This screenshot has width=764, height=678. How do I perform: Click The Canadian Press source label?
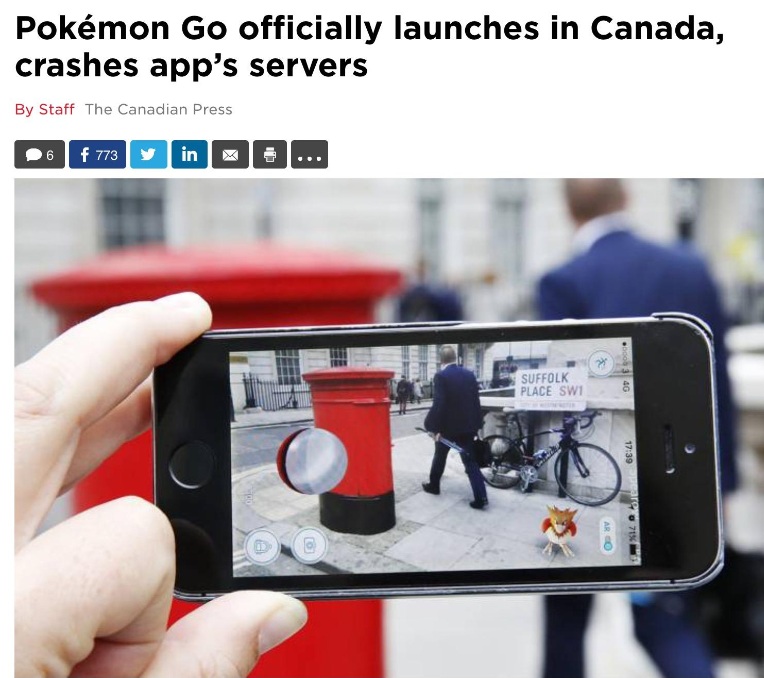159,109
